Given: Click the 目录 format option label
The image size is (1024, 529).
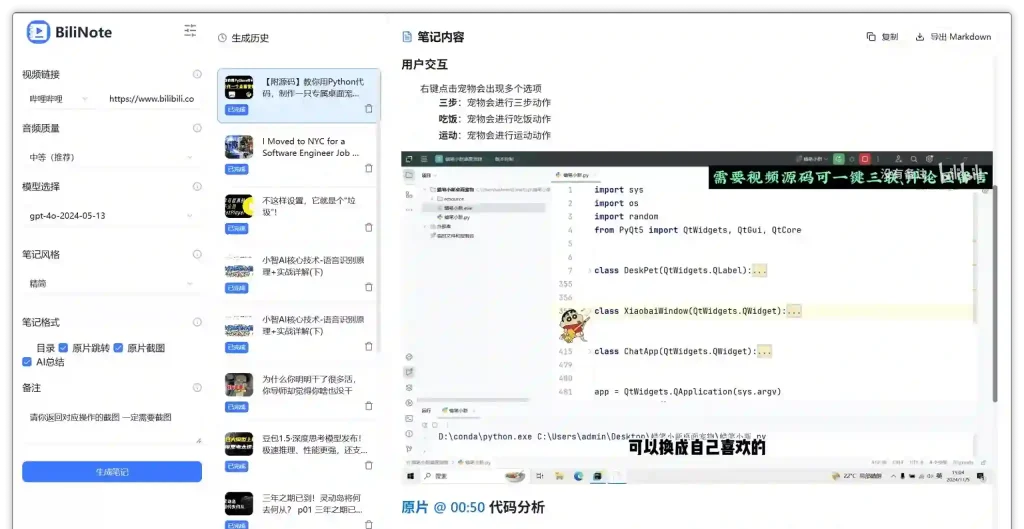Looking at the screenshot, I should (46, 348).
